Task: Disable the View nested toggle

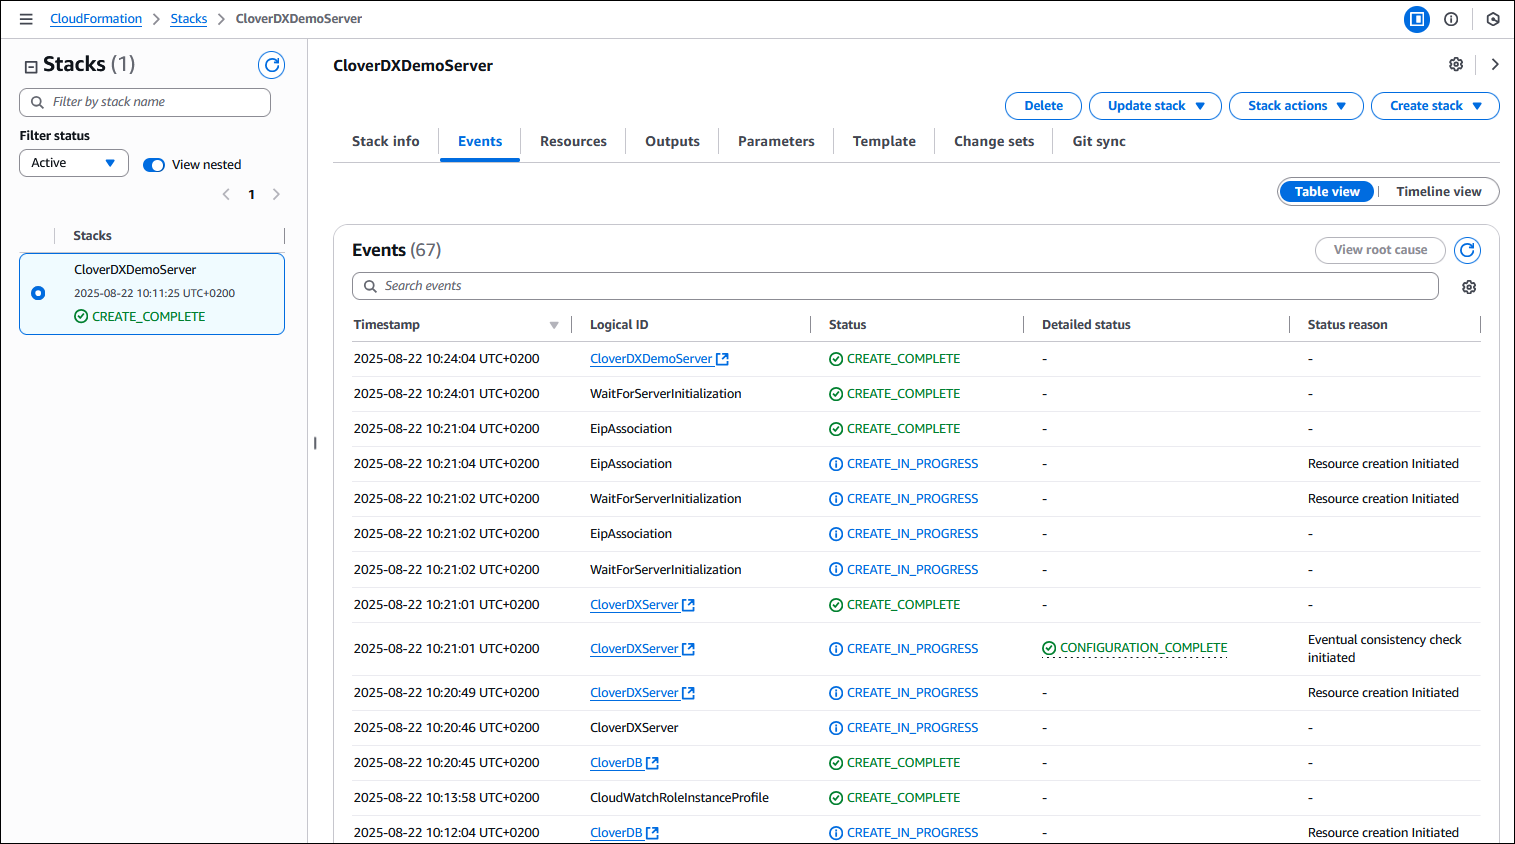Action: pyautogui.click(x=154, y=164)
